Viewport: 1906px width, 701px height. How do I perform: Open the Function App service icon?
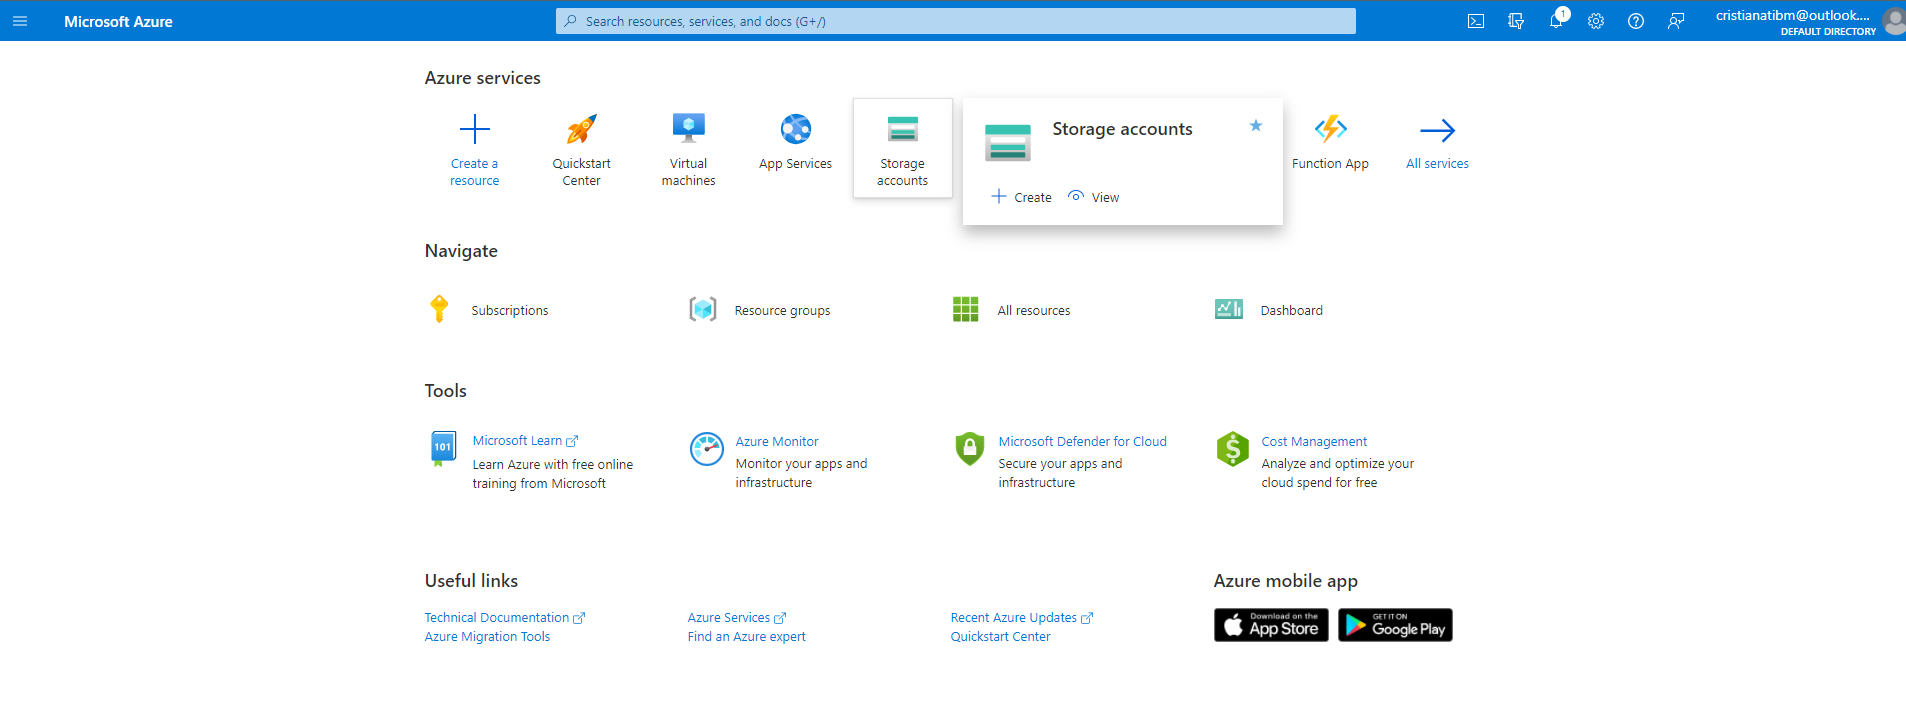tap(1330, 129)
